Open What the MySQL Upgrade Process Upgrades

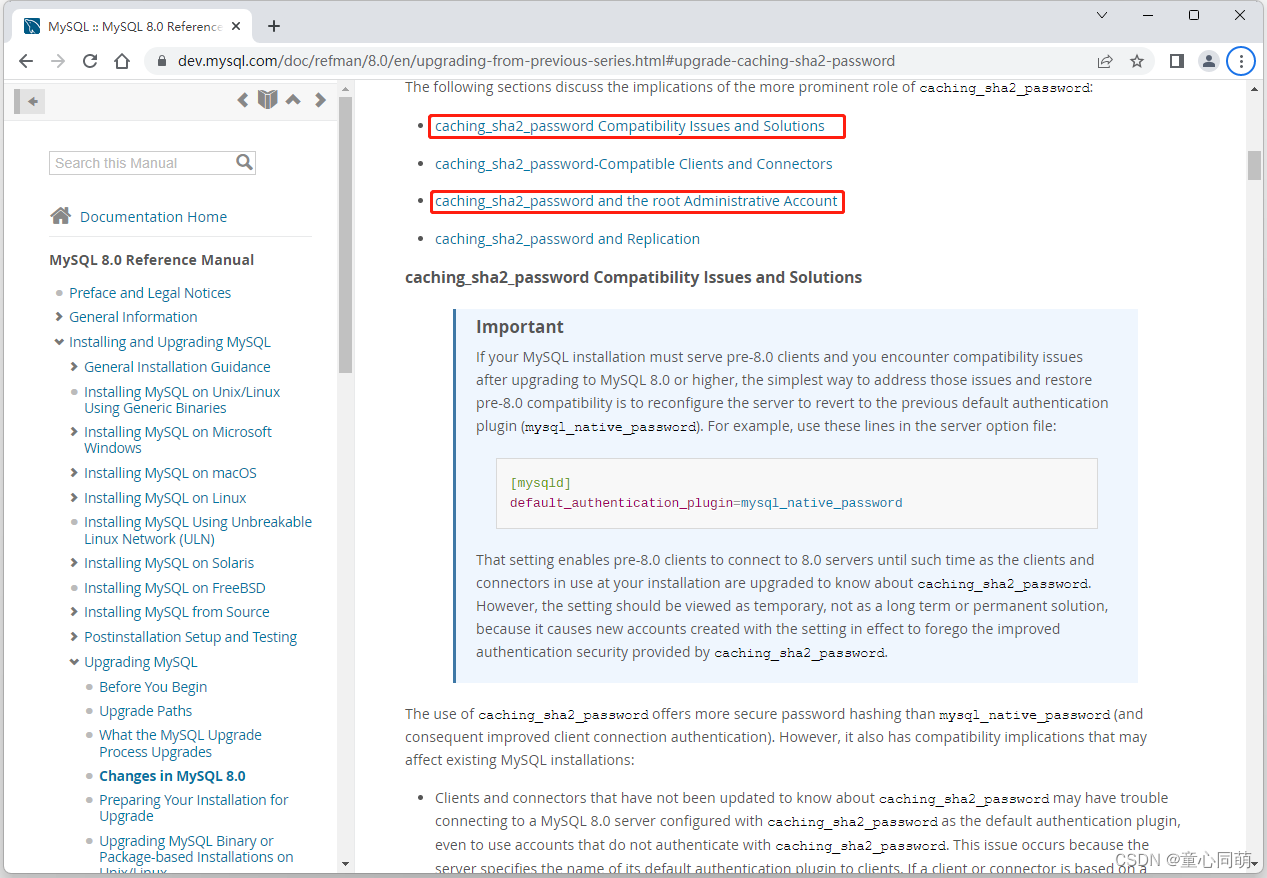click(180, 743)
